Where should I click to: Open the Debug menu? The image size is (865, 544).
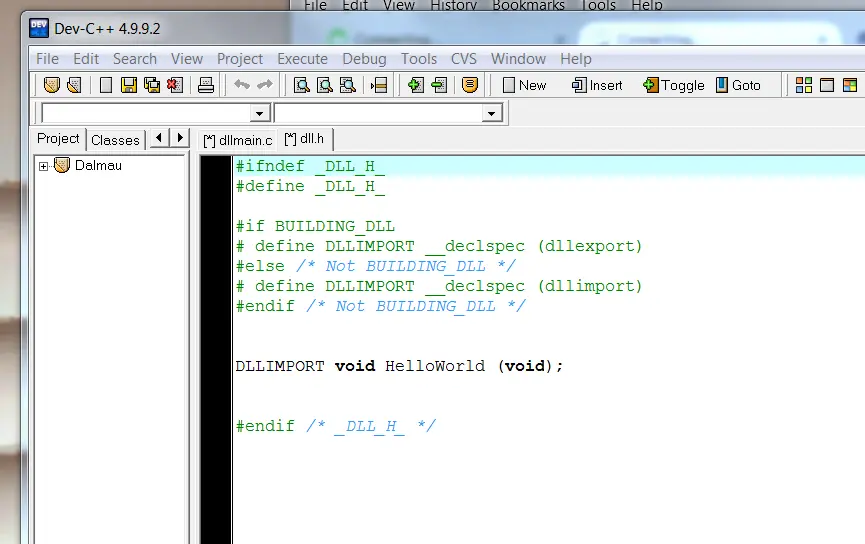click(364, 58)
